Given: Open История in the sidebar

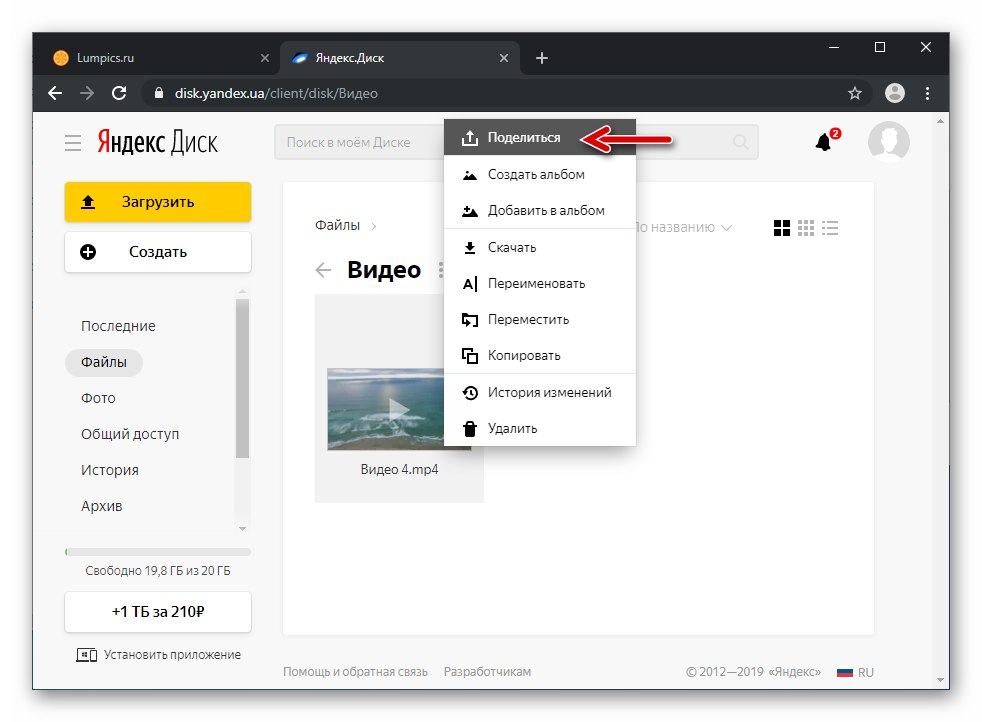Looking at the screenshot, I should pyautogui.click(x=110, y=470).
